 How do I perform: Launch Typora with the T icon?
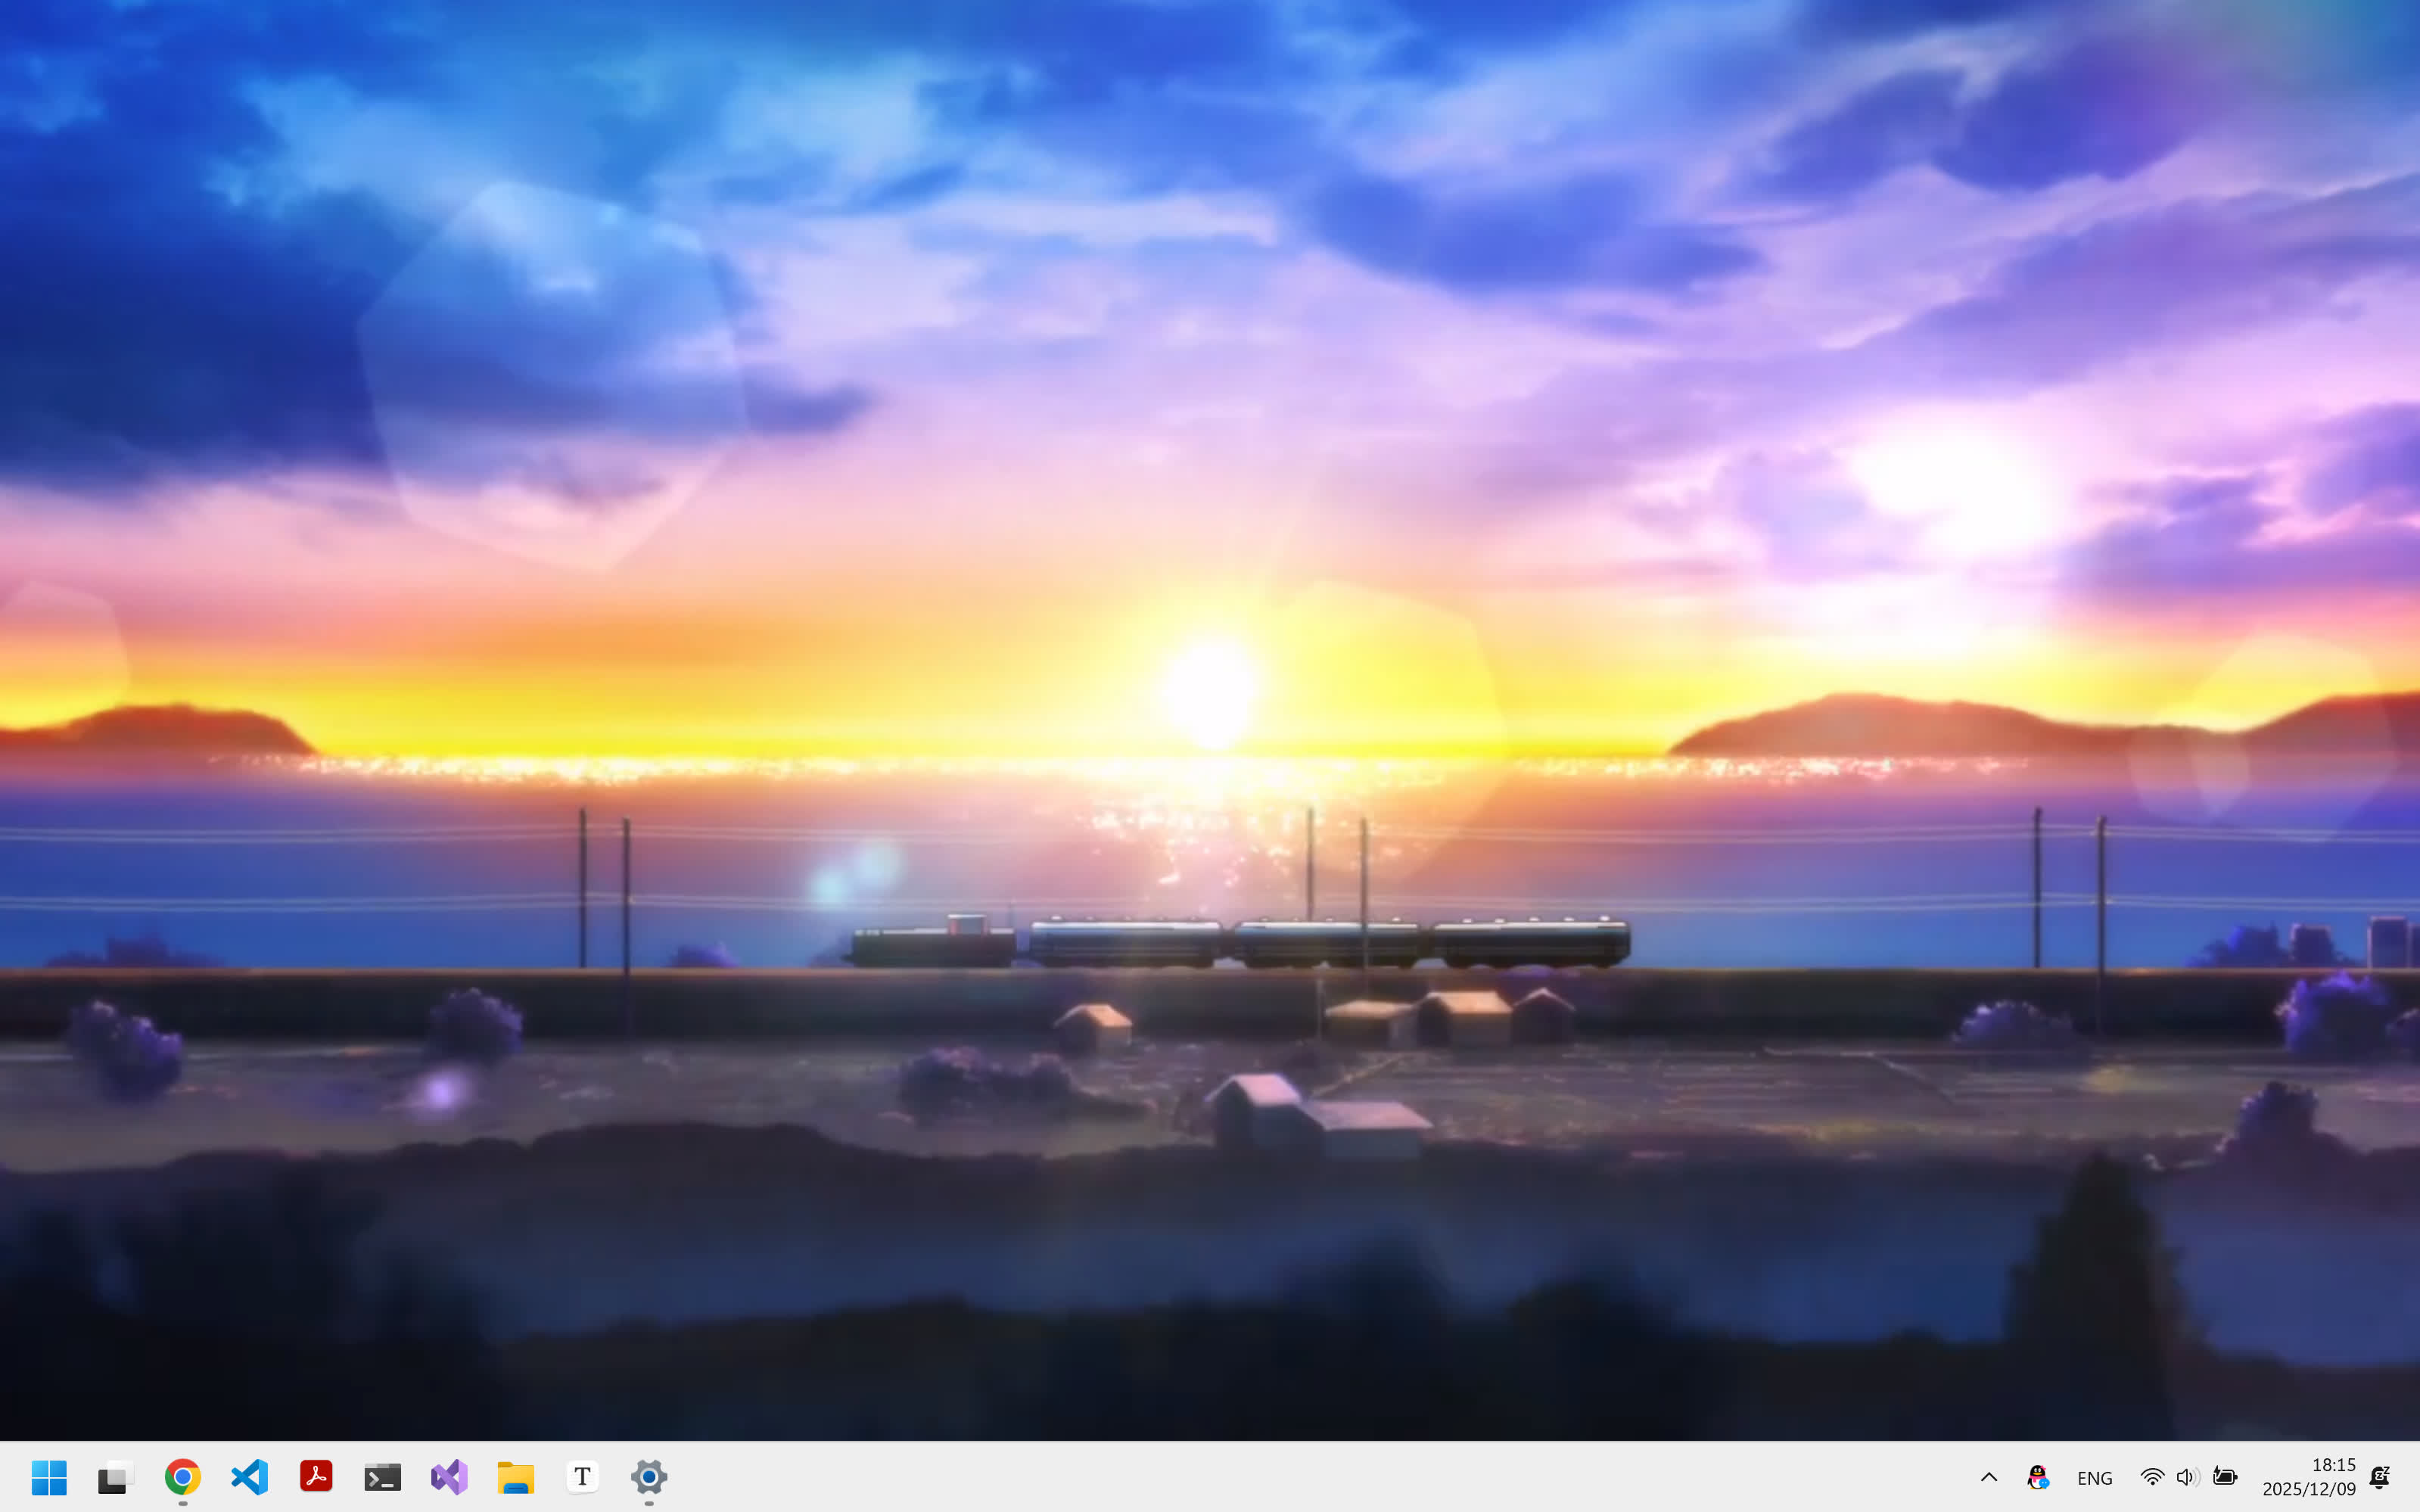coord(582,1477)
